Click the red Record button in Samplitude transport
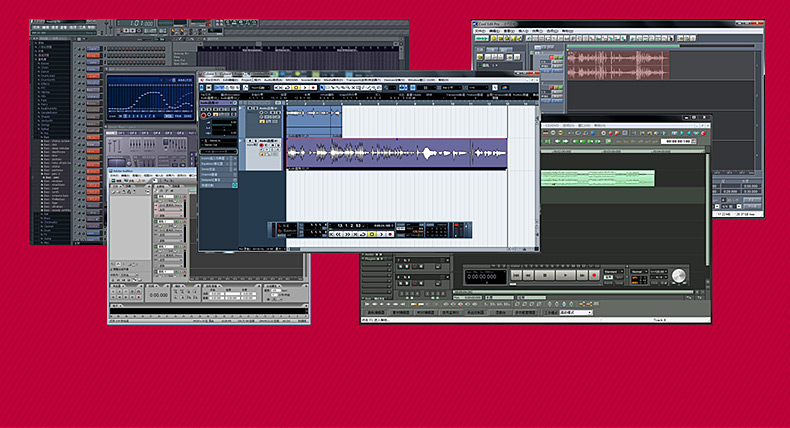Screen dimensions: 790x428 click(594, 275)
